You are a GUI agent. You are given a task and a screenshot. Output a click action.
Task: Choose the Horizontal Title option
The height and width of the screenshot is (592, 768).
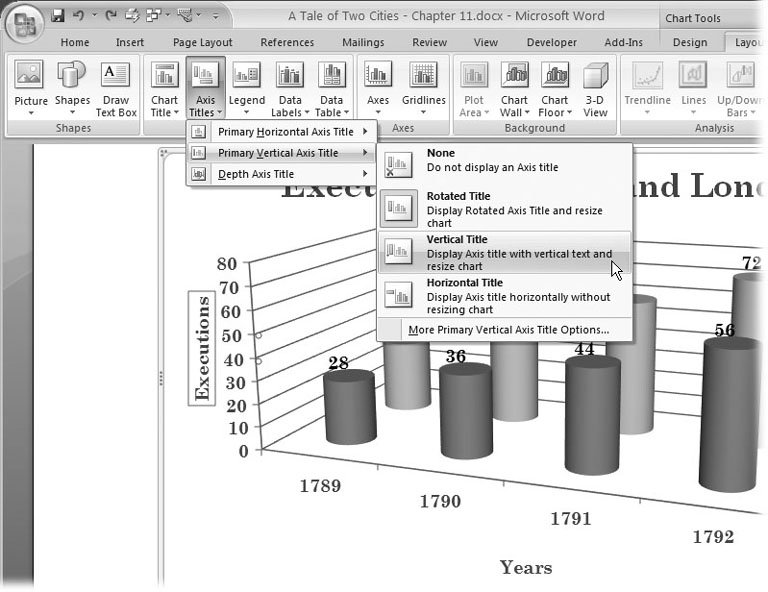pyautogui.click(x=504, y=296)
